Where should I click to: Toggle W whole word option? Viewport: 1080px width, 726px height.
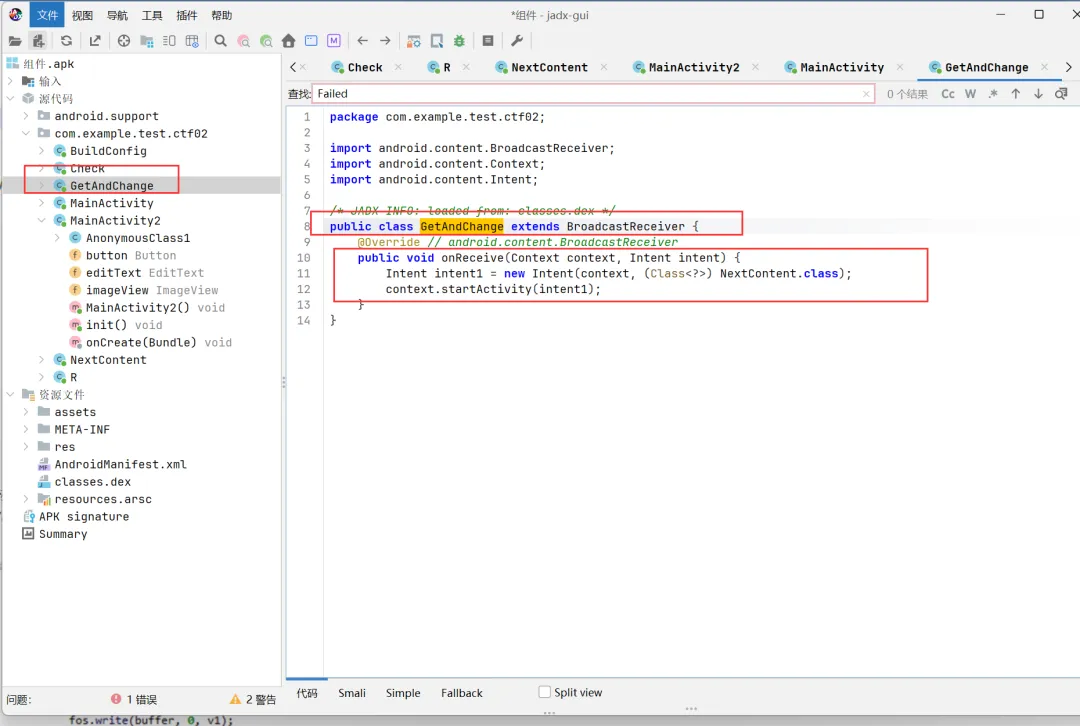click(970, 94)
